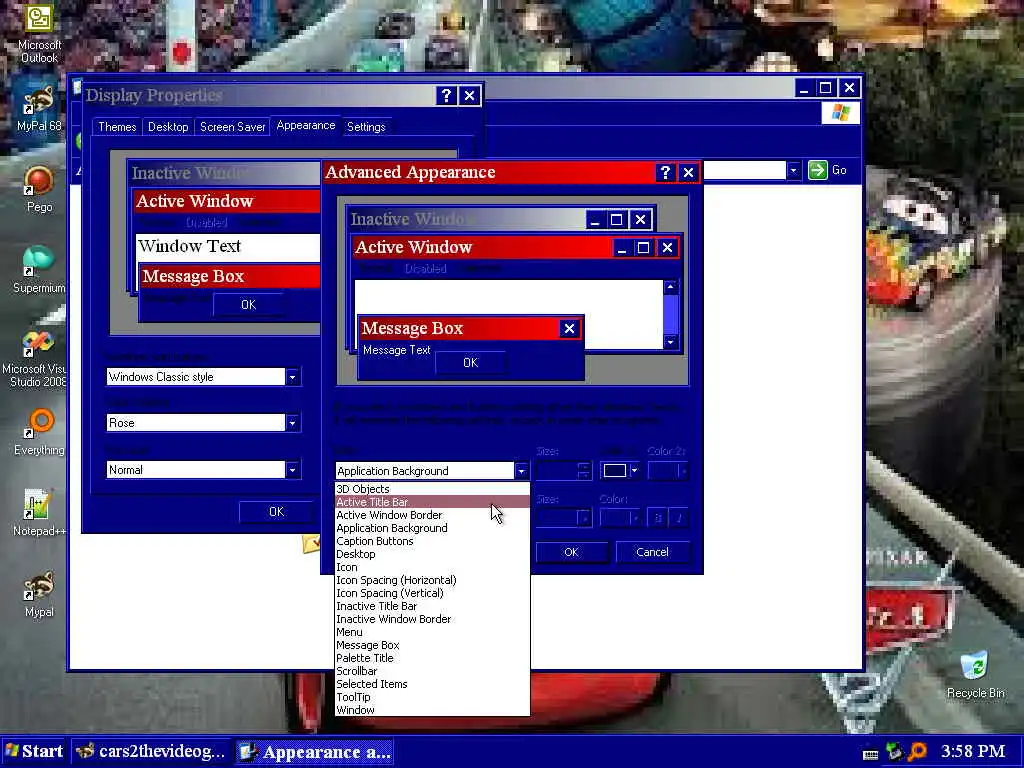Select the Appearance tab
The image size is (1024, 768).
tap(306, 125)
